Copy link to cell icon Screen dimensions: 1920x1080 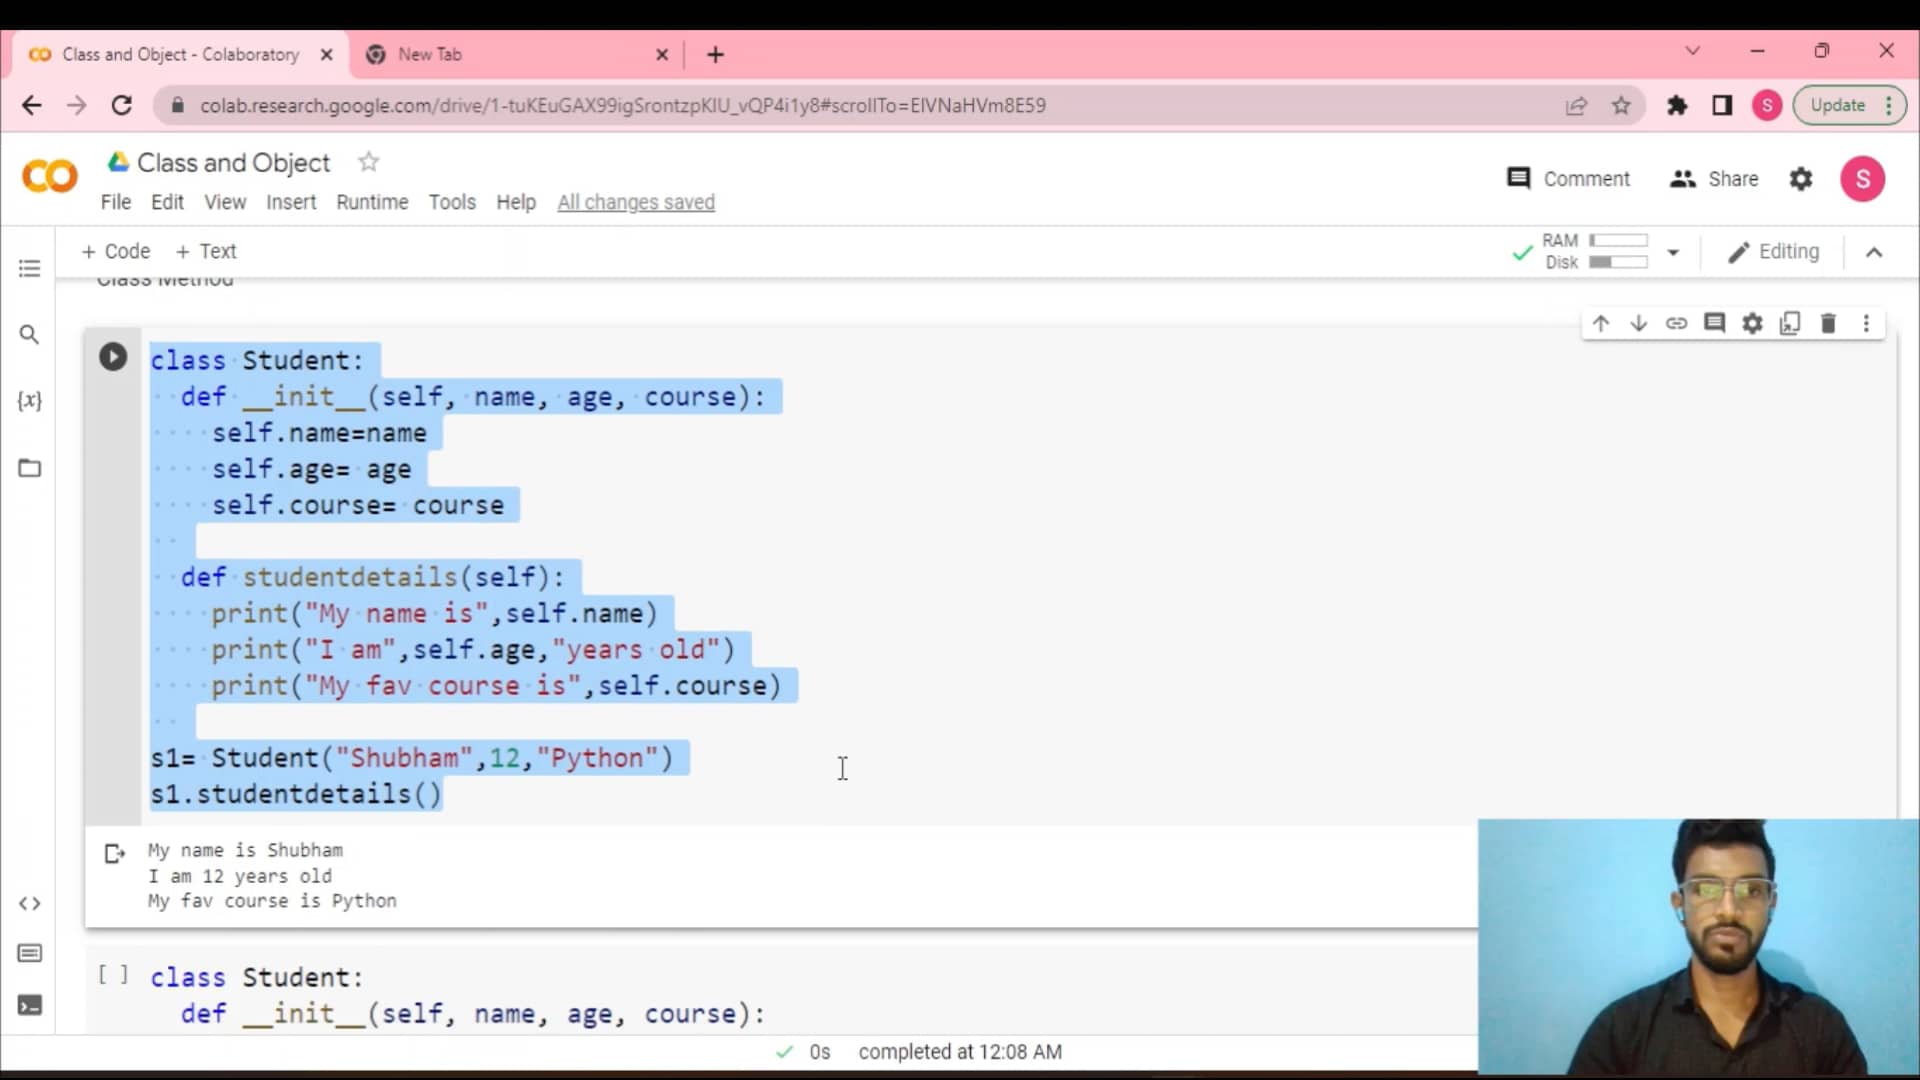click(1676, 323)
